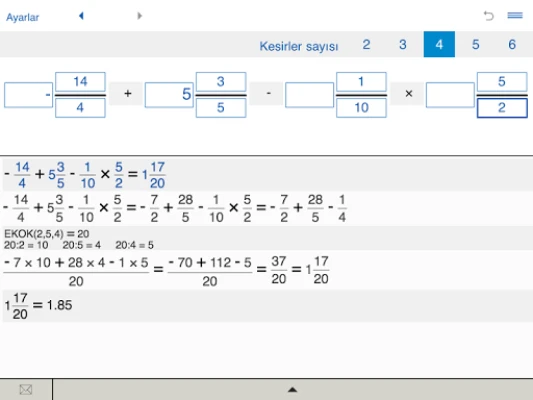This screenshot has height=400, width=533.
Task: Edit whole number field containing 5
Action: 169,95
